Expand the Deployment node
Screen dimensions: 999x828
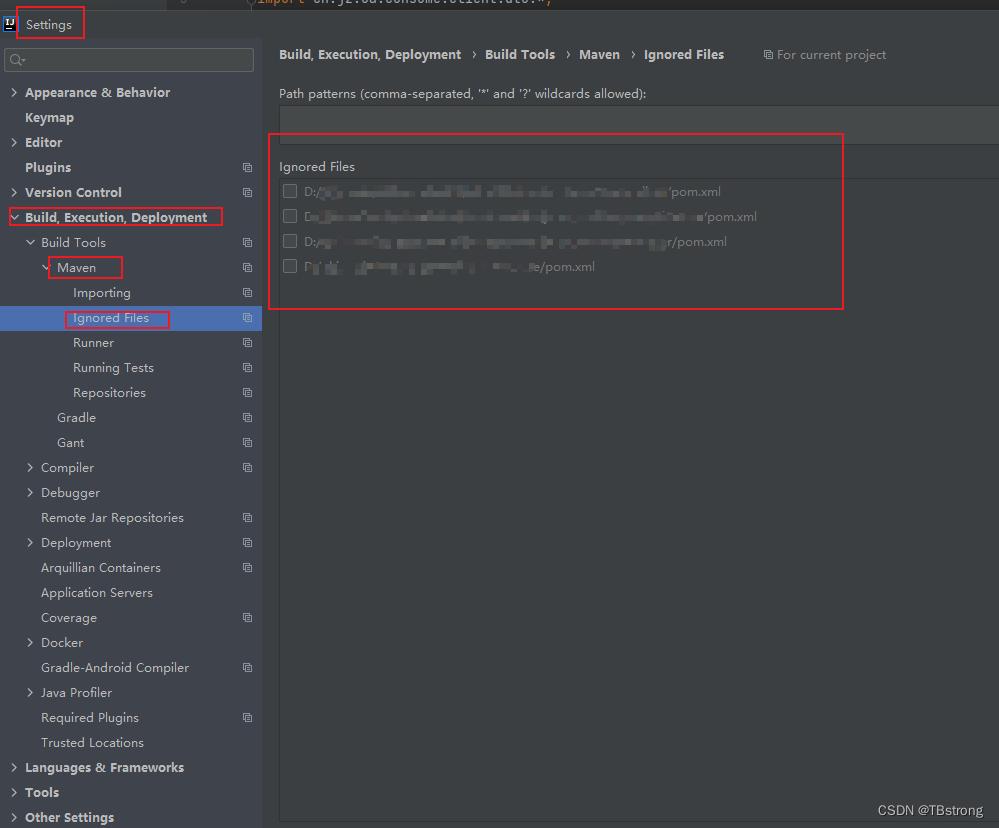[30, 543]
